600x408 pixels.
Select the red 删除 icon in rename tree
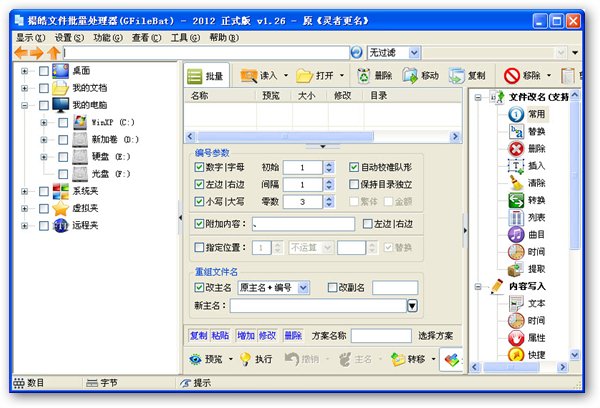tap(516, 149)
